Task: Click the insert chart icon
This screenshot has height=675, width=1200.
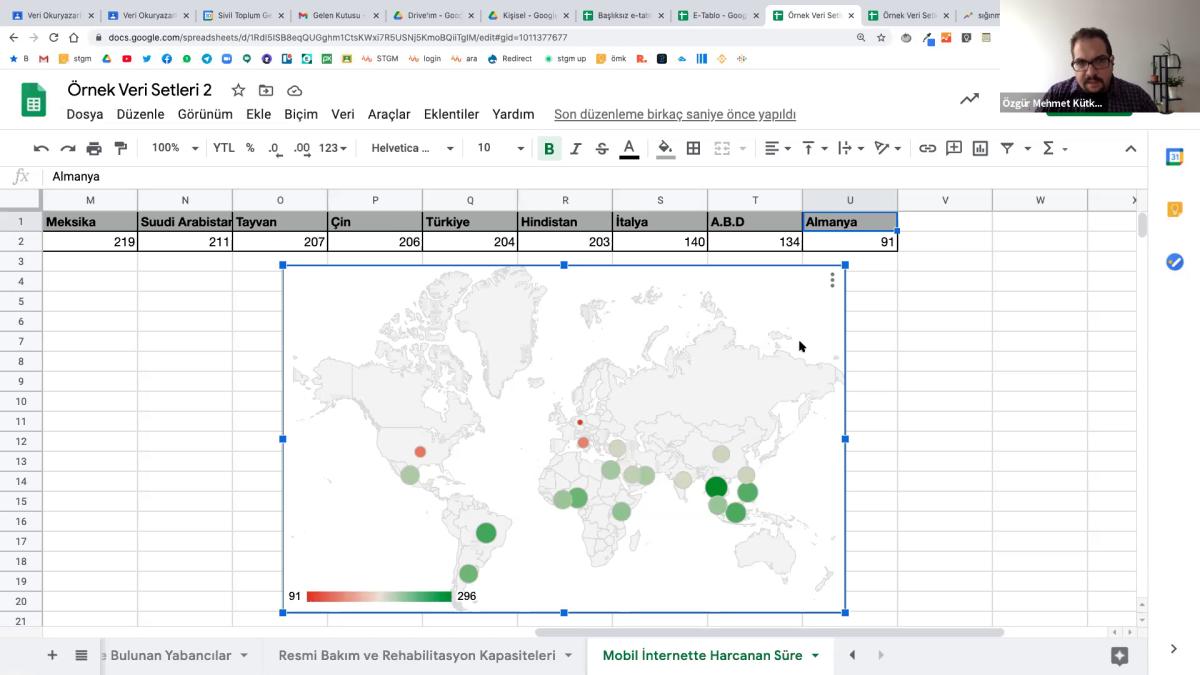Action: (980, 148)
